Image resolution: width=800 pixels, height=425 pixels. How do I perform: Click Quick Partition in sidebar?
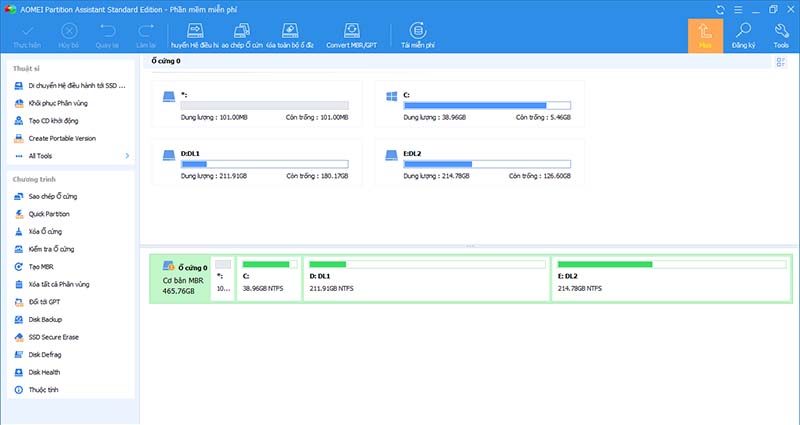(42, 214)
